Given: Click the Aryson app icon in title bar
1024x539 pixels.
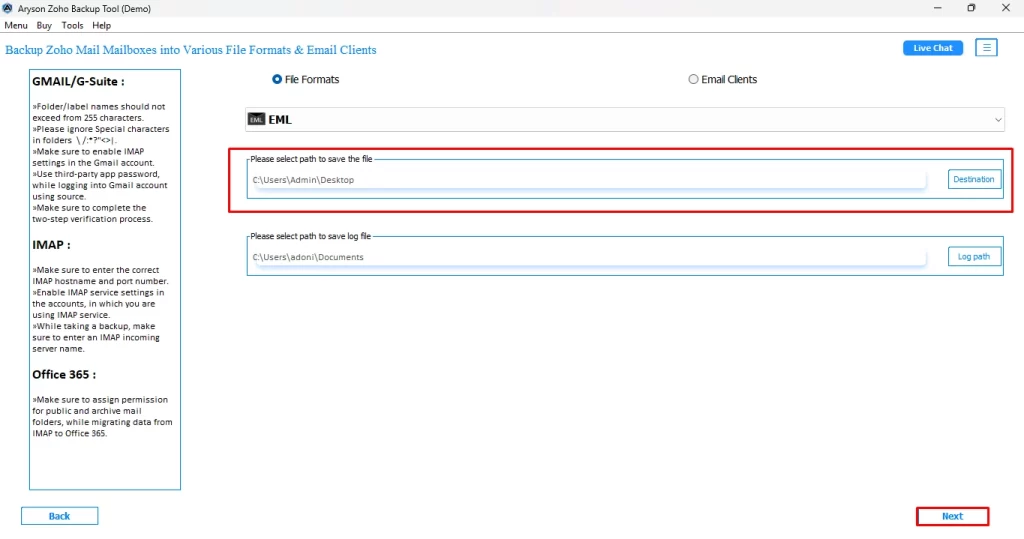Looking at the screenshot, I should point(7,8).
